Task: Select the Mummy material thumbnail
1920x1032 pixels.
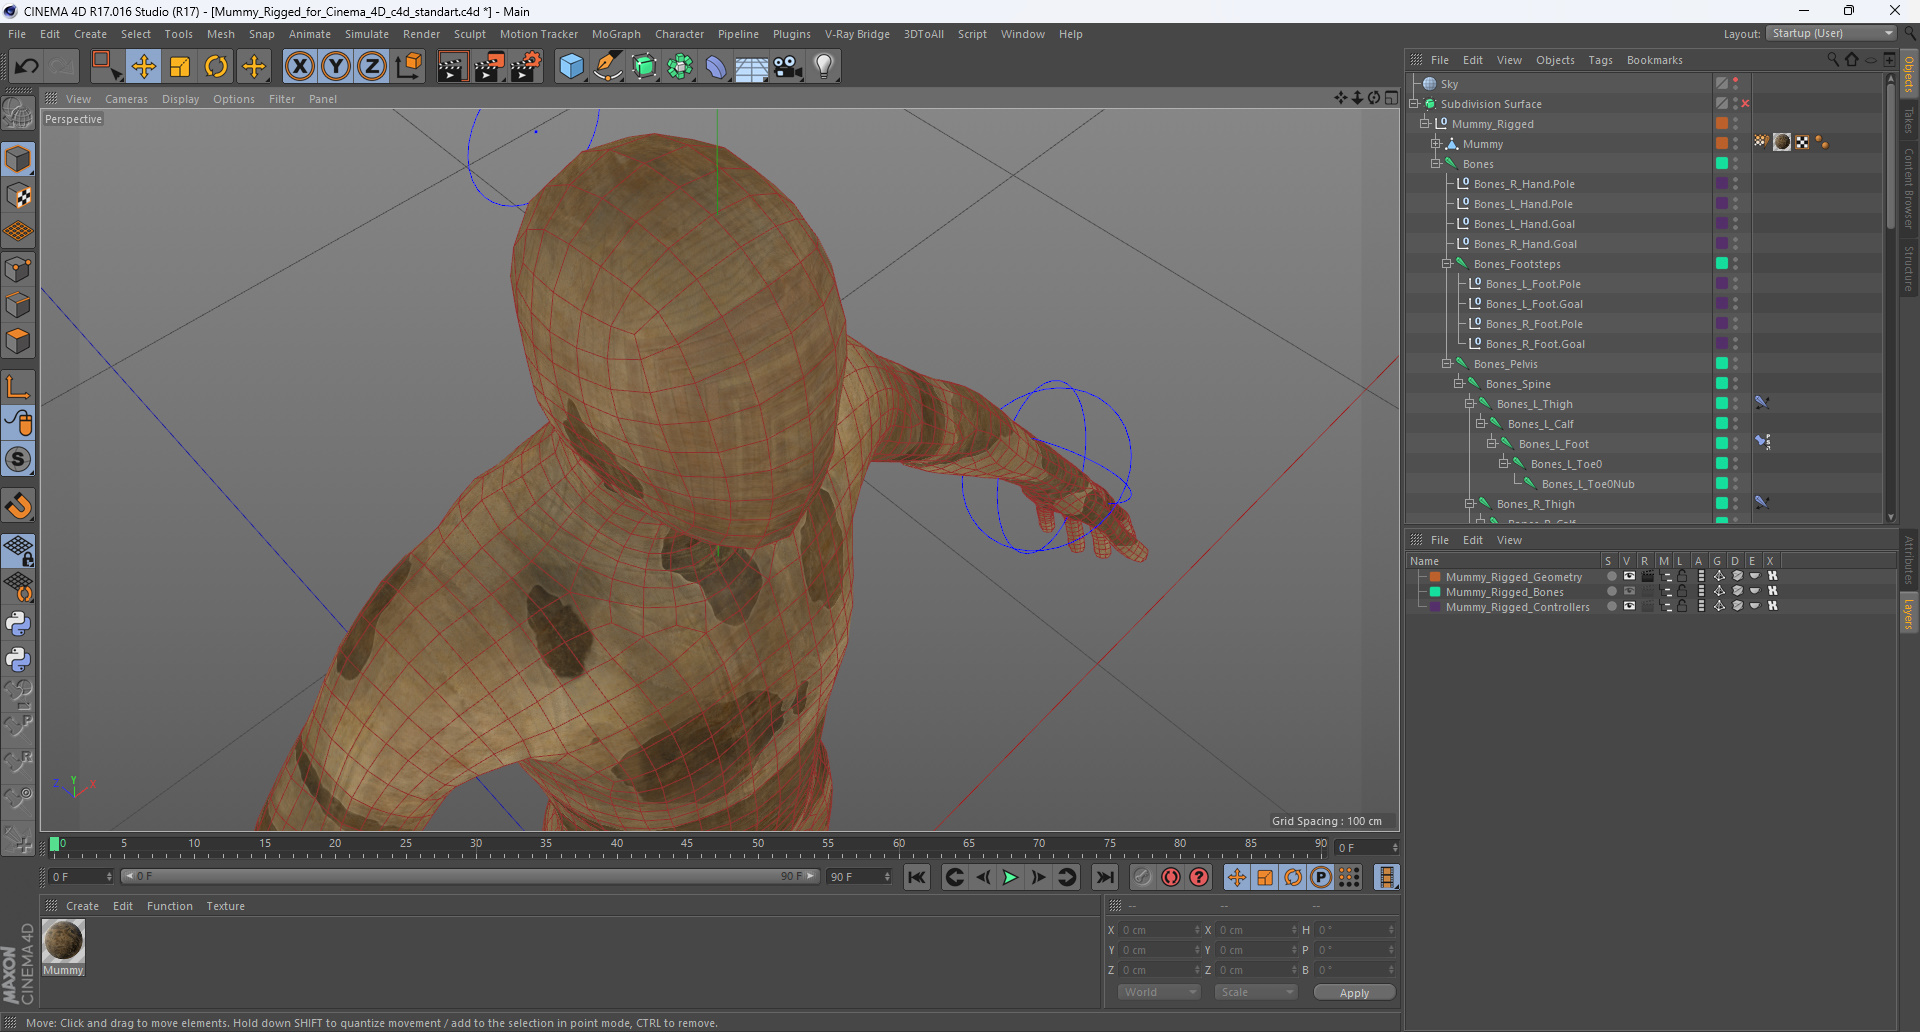Action: pyautogui.click(x=63, y=941)
